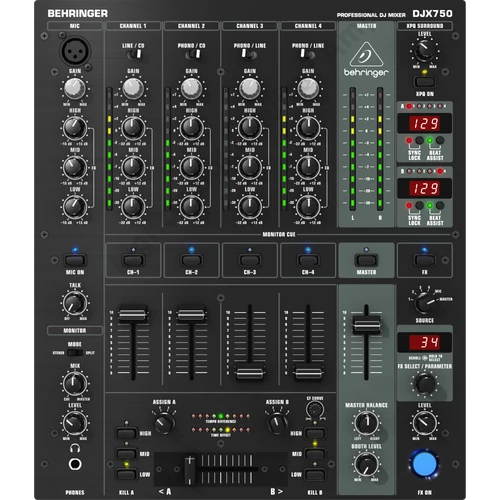
Task: Click the DJX750 model name text
Action: tap(432, 14)
